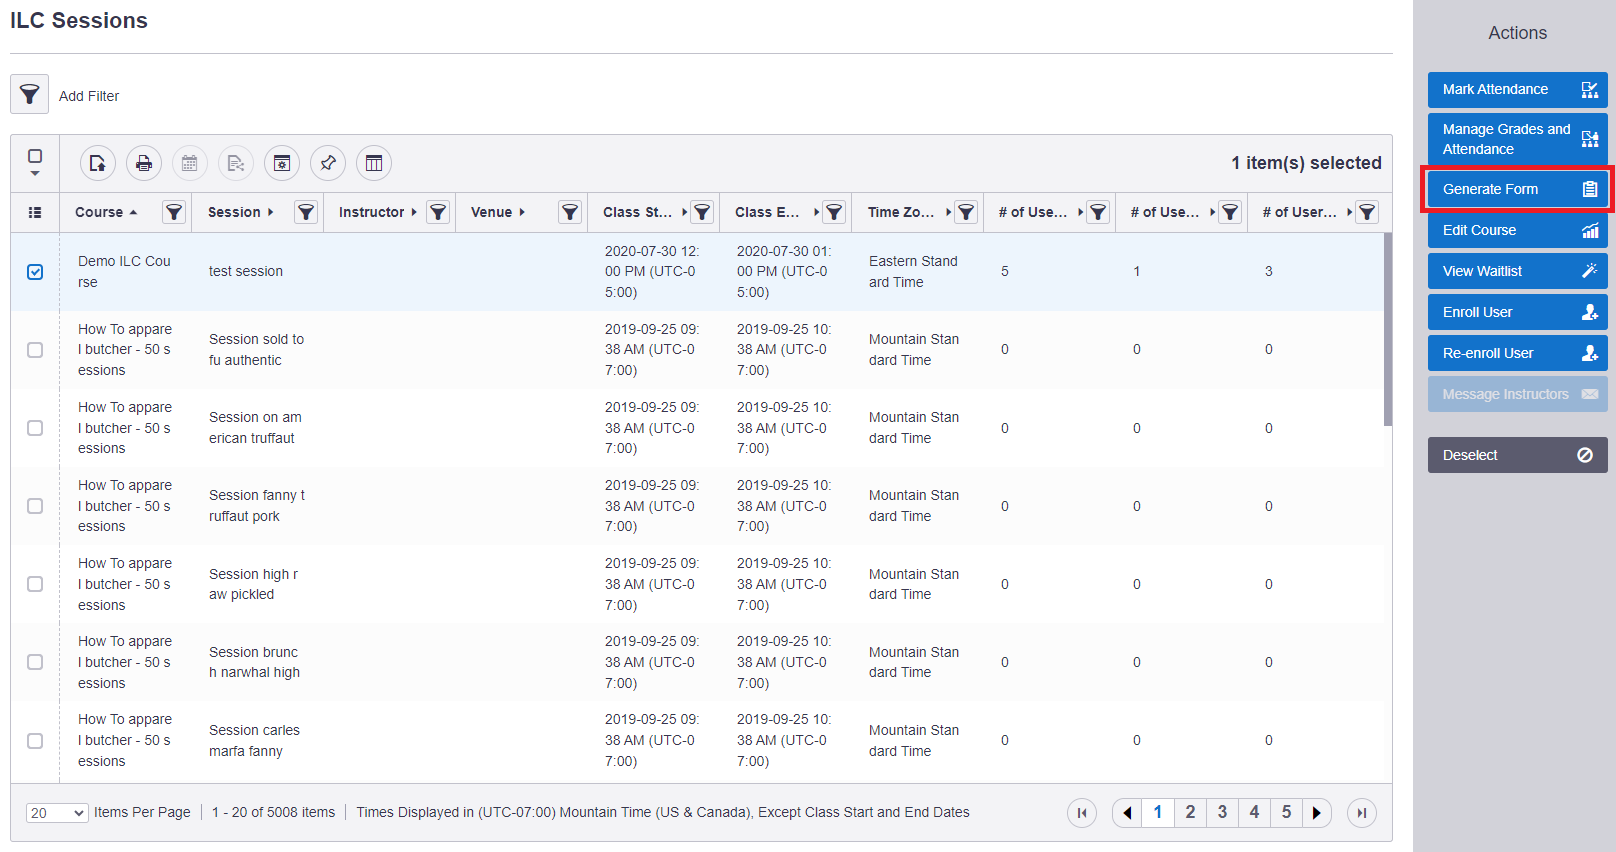Click the table vertical scrollbar

tap(1387, 330)
